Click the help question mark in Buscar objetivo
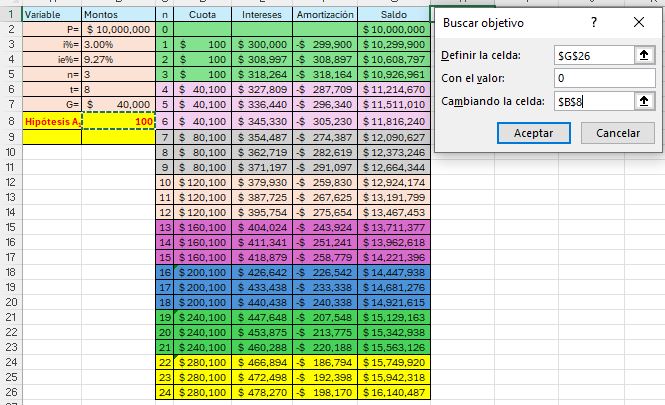Screen dimensions: 665x405 (x=594, y=21)
